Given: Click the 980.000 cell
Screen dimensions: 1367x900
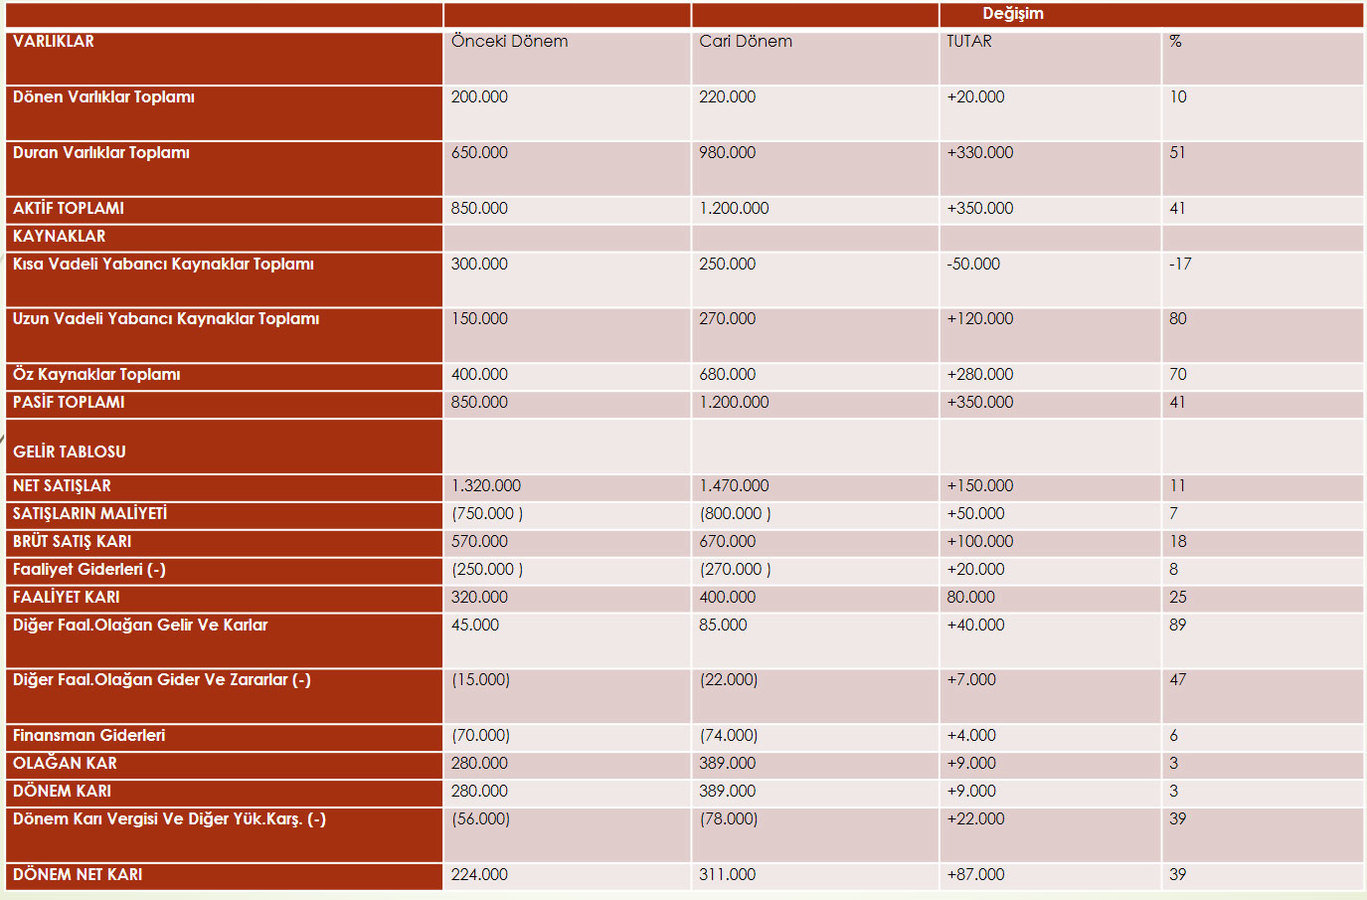Looking at the screenshot, I should tap(727, 153).
